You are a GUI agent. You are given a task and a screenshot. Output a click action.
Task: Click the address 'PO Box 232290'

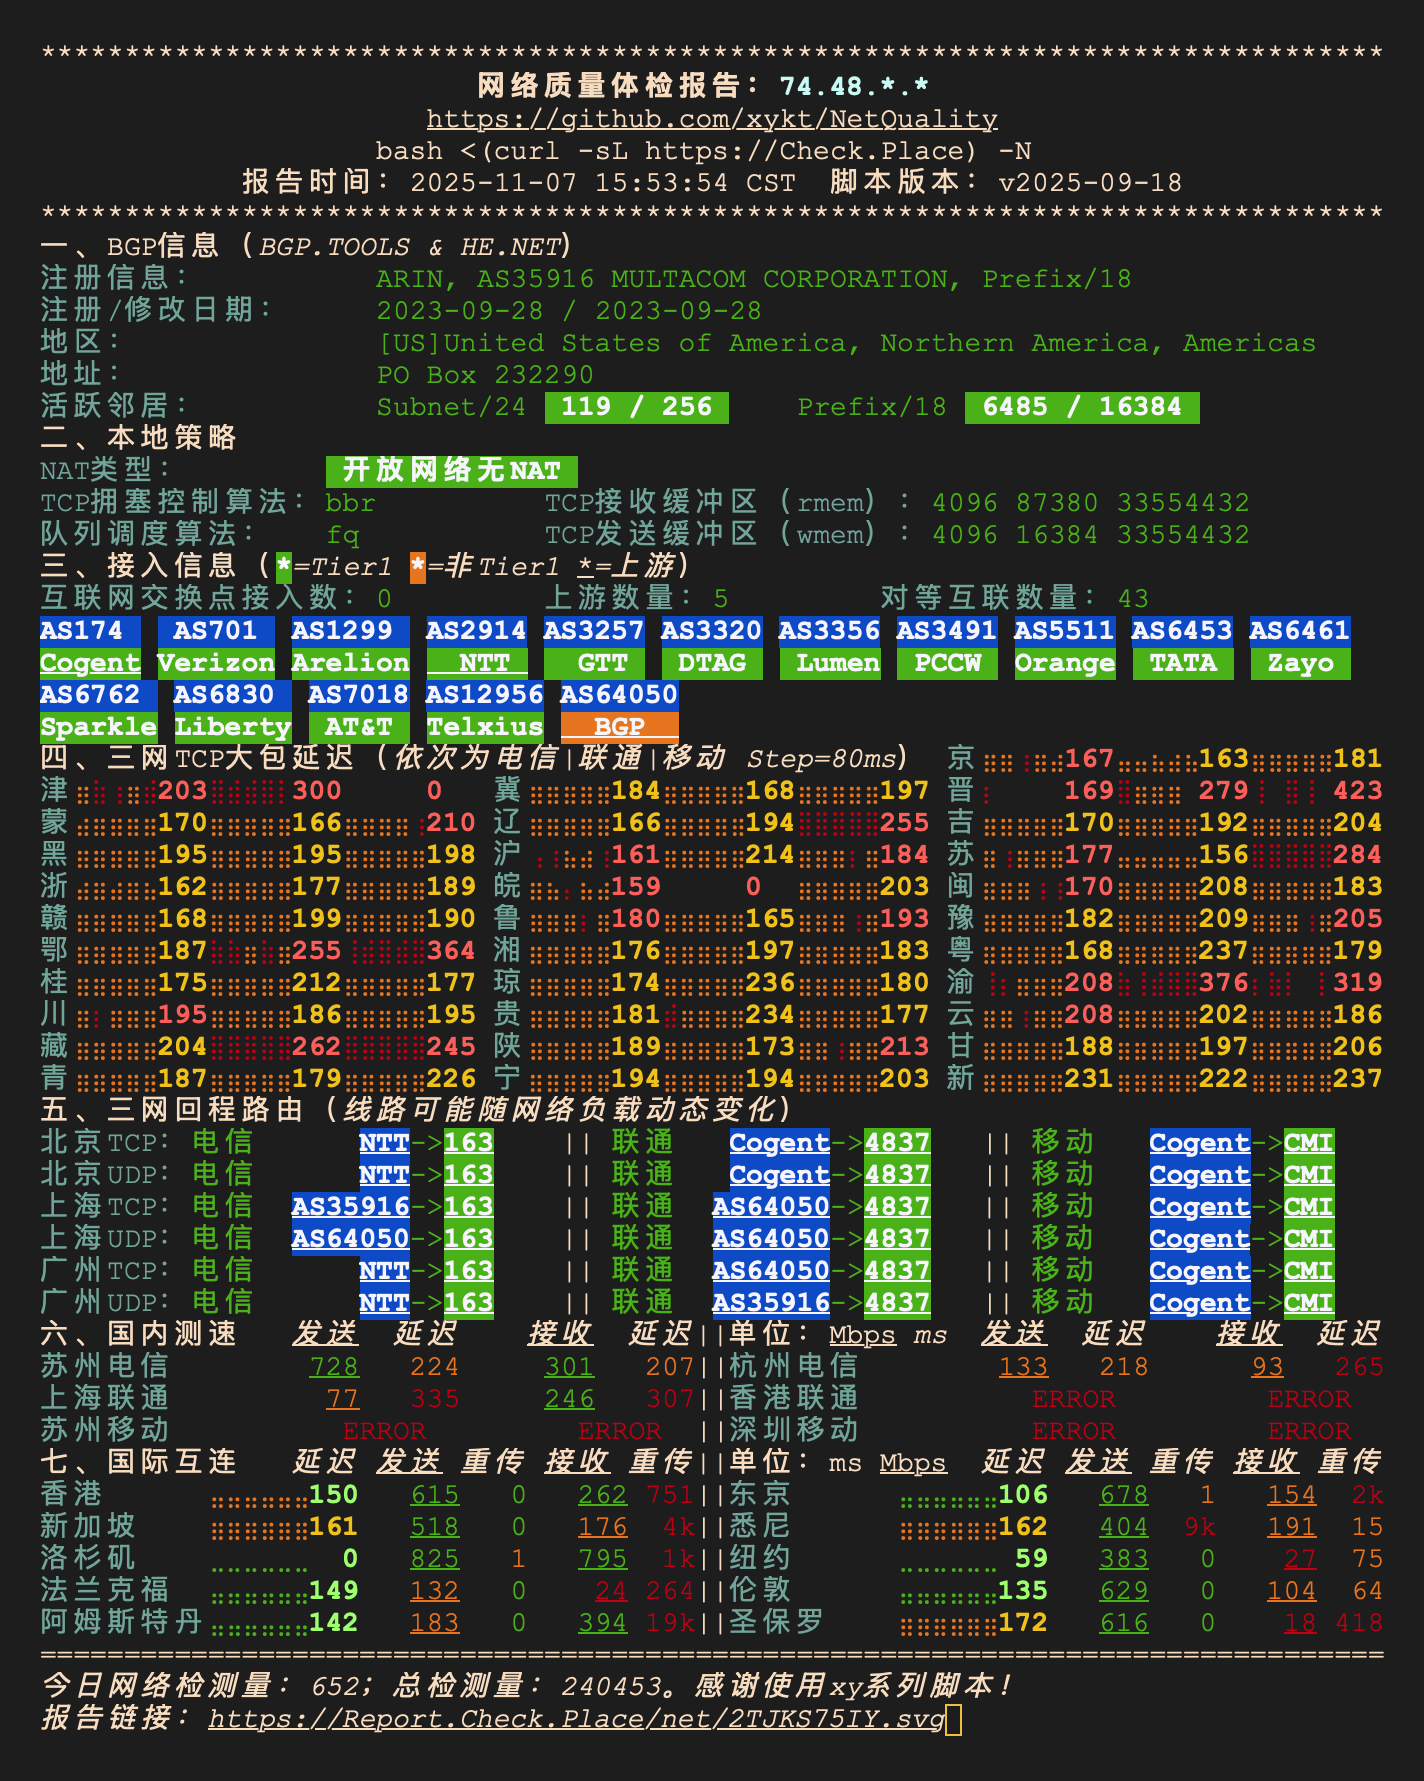pyautogui.click(x=485, y=375)
